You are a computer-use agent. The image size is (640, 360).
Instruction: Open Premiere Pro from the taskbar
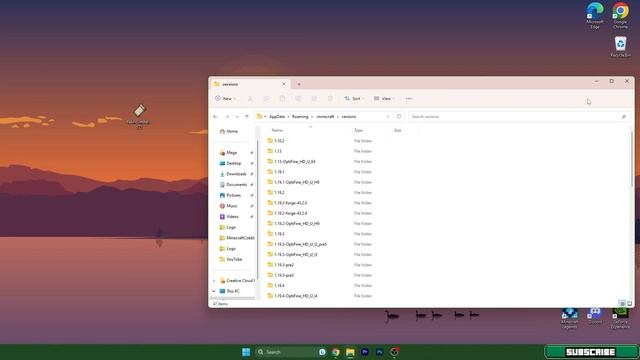tap(365, 352)
